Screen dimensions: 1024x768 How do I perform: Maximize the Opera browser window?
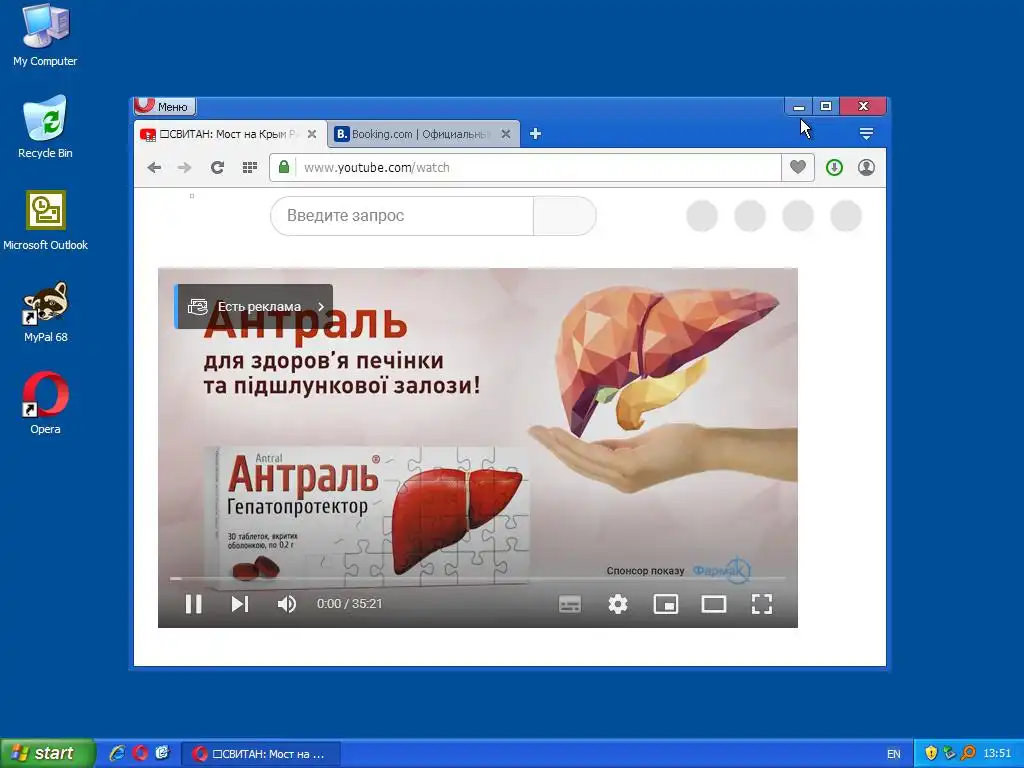point(826,106)
